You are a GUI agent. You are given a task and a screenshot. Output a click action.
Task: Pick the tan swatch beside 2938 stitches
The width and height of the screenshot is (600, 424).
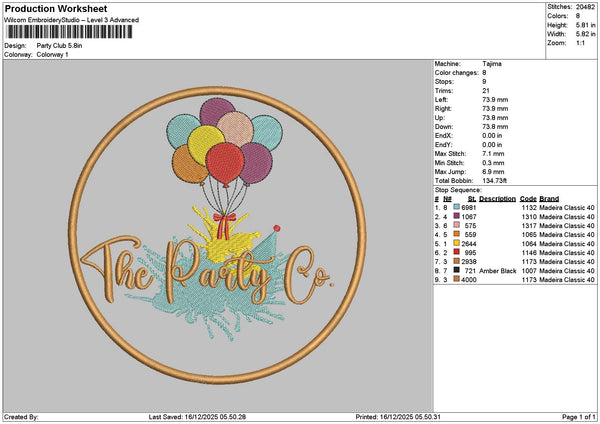click(457, 261)
